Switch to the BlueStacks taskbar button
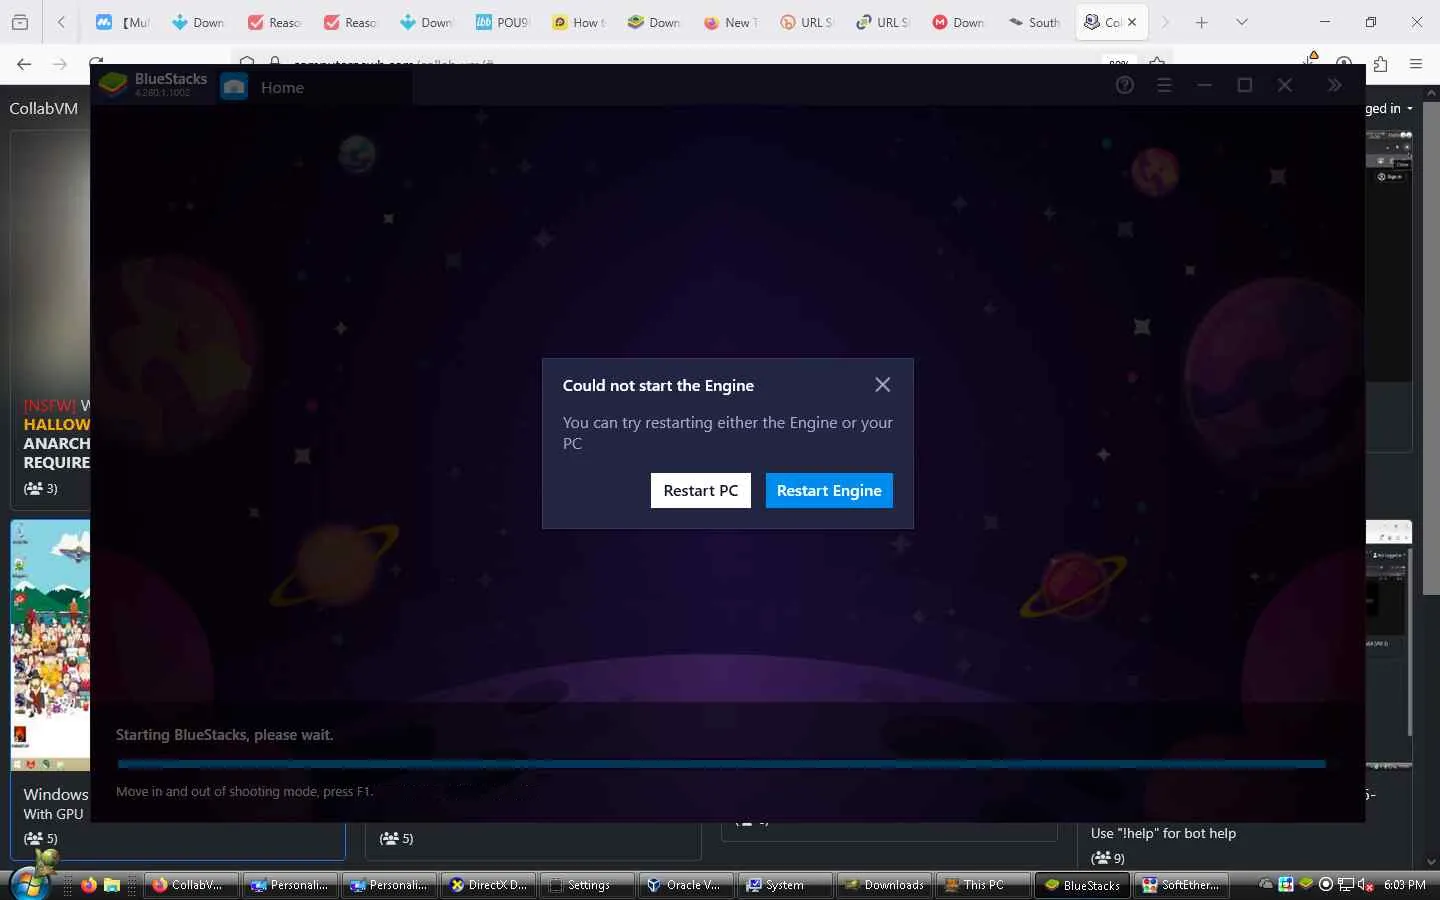This screenshot has width=1440, height=900. tap(1081, 885)
